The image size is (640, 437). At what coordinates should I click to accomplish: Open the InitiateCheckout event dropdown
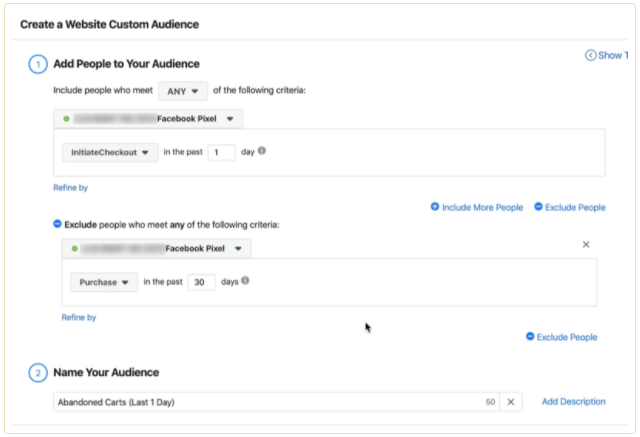(x=109, y=153)
